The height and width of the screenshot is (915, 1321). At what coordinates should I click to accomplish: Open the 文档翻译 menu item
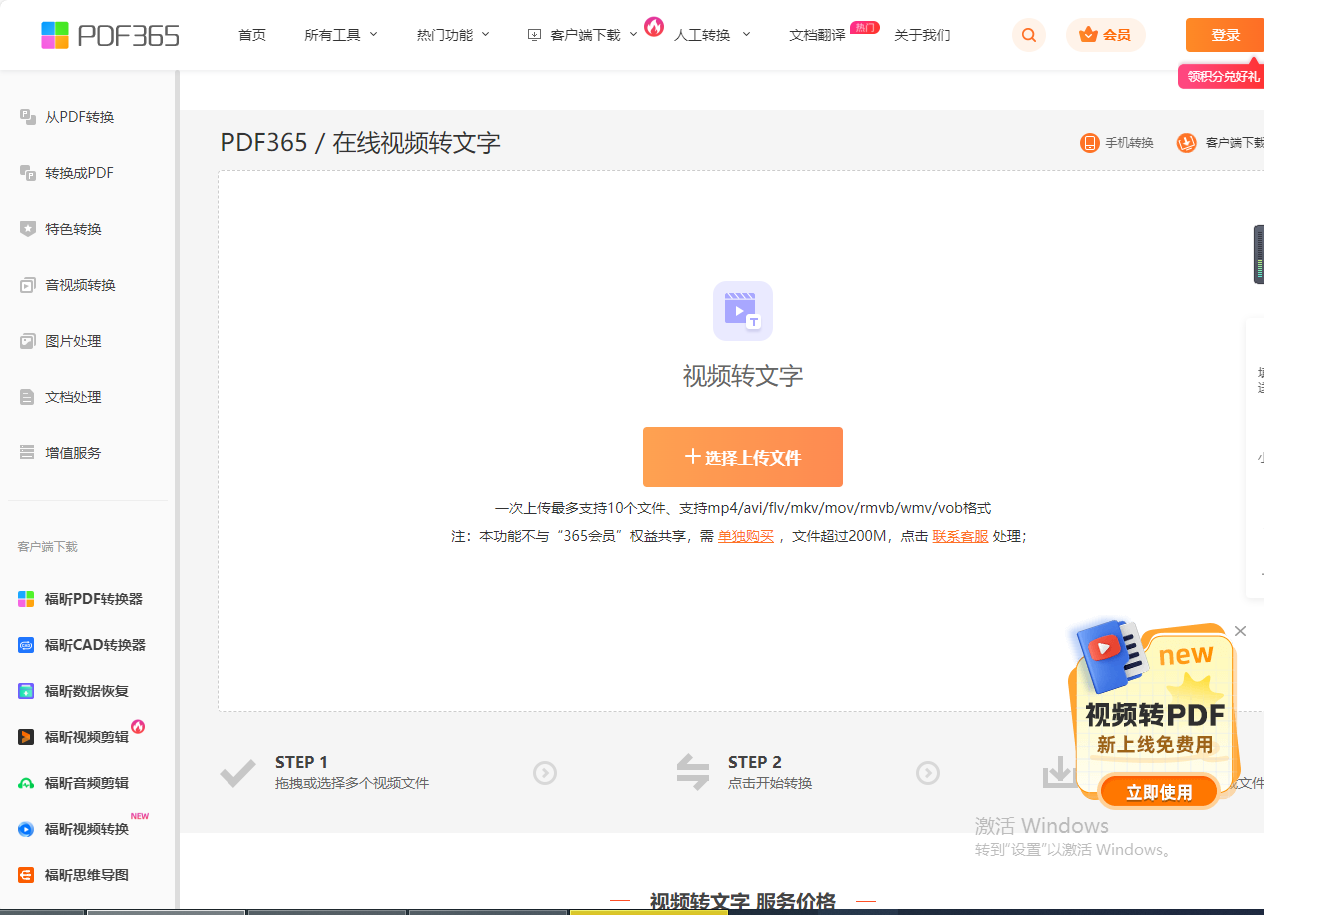(x=817, y=35)
